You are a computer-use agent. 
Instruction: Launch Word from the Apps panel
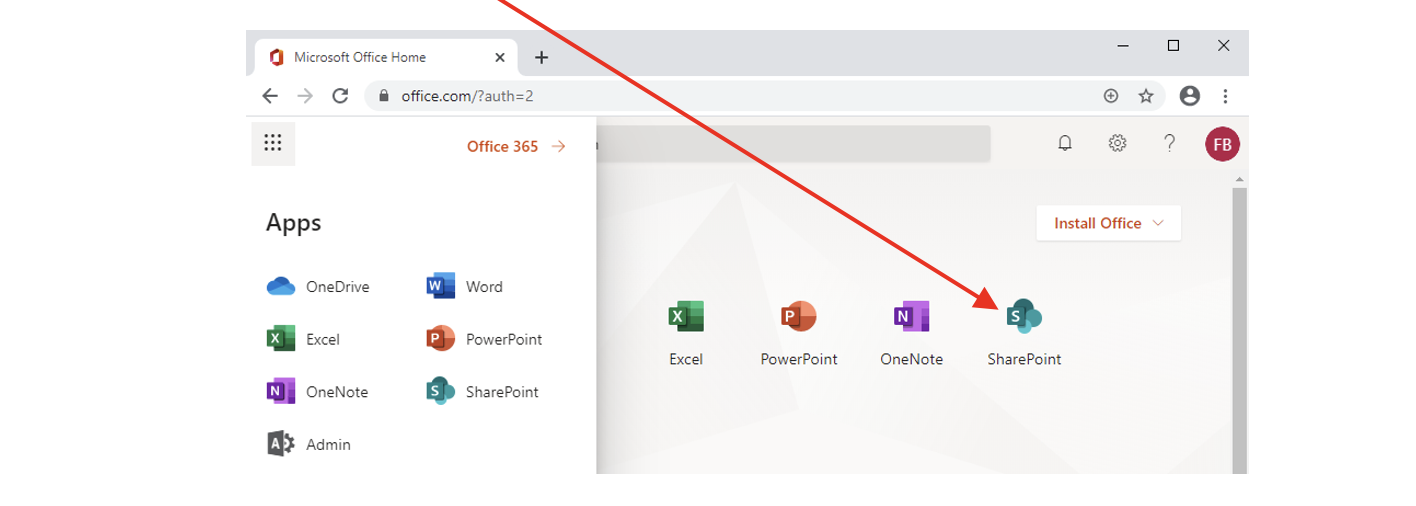click(x=465, y=287)
